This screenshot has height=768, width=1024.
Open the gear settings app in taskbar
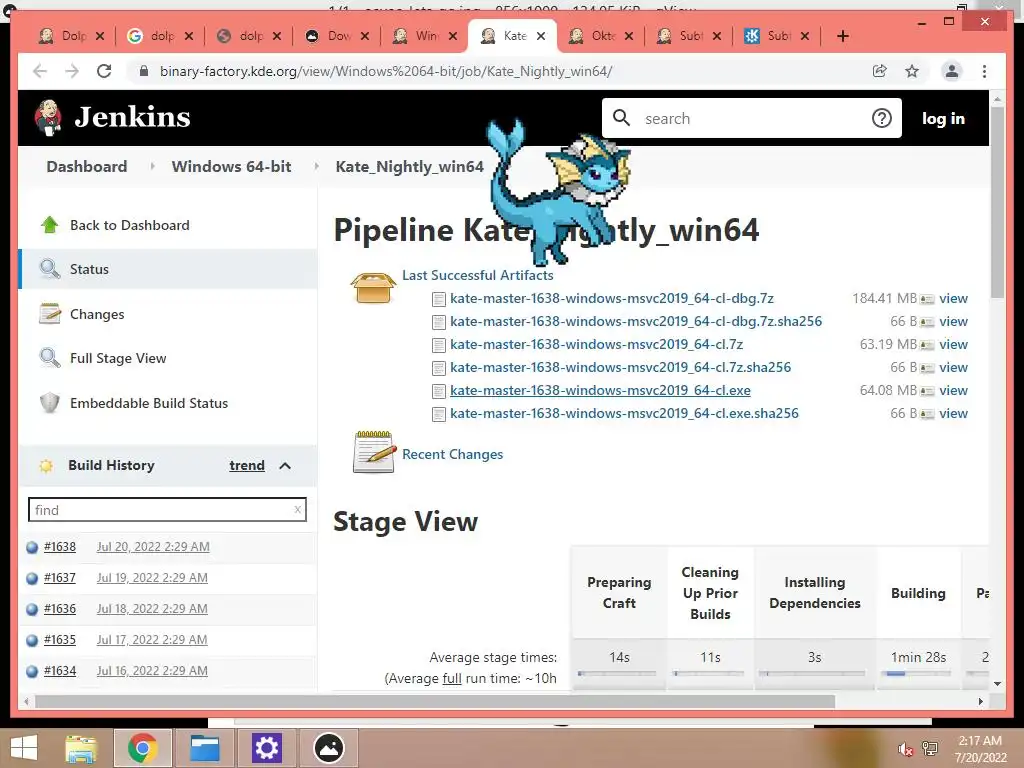pos(266,748)
